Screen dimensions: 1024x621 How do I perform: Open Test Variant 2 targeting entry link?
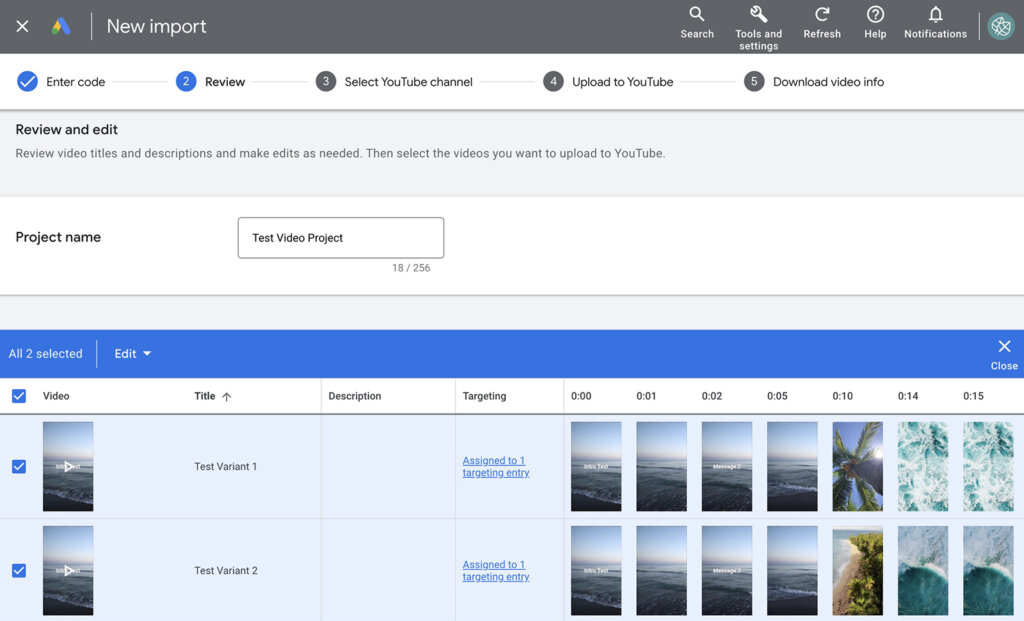[x=495, y=571]
